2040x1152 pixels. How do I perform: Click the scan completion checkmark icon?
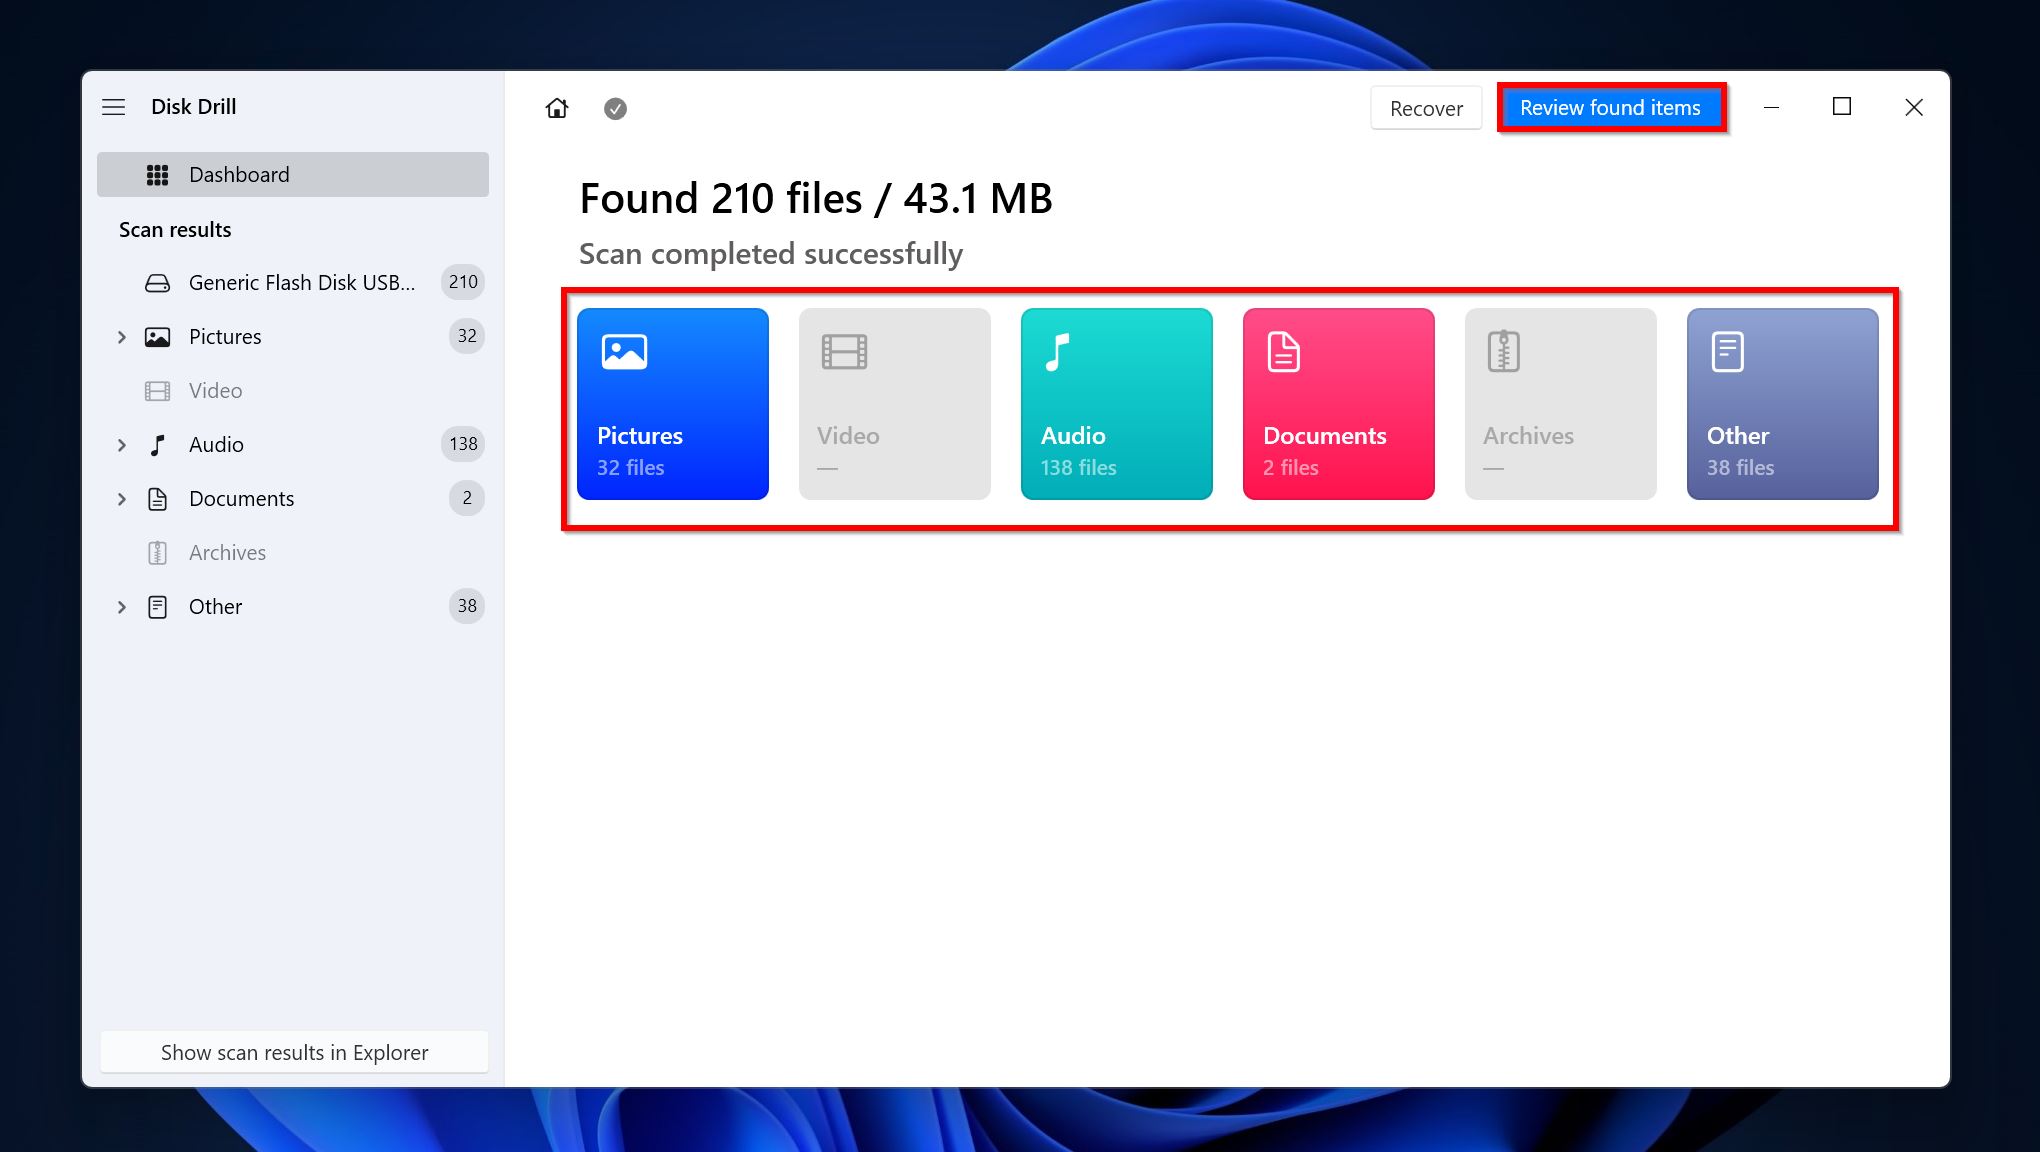click(615, 108)
